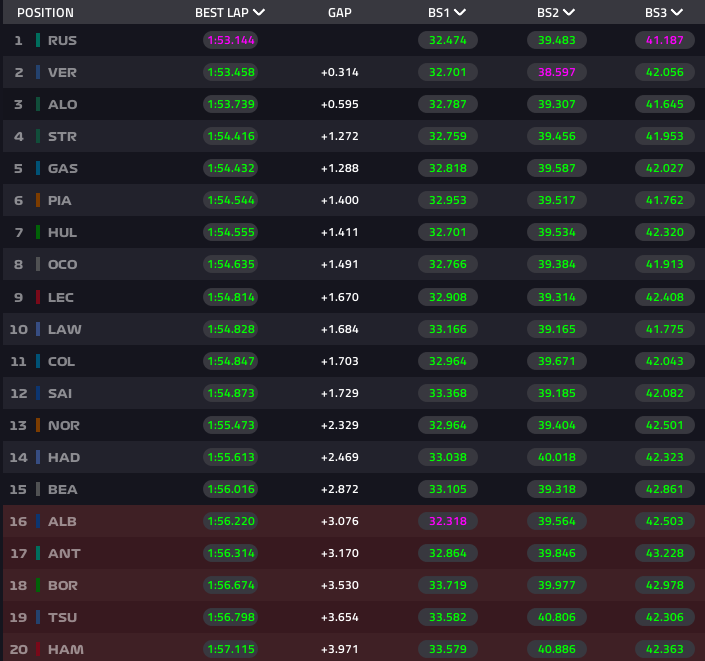Click RUS best lap time 1:53.144

click(230, 41)
